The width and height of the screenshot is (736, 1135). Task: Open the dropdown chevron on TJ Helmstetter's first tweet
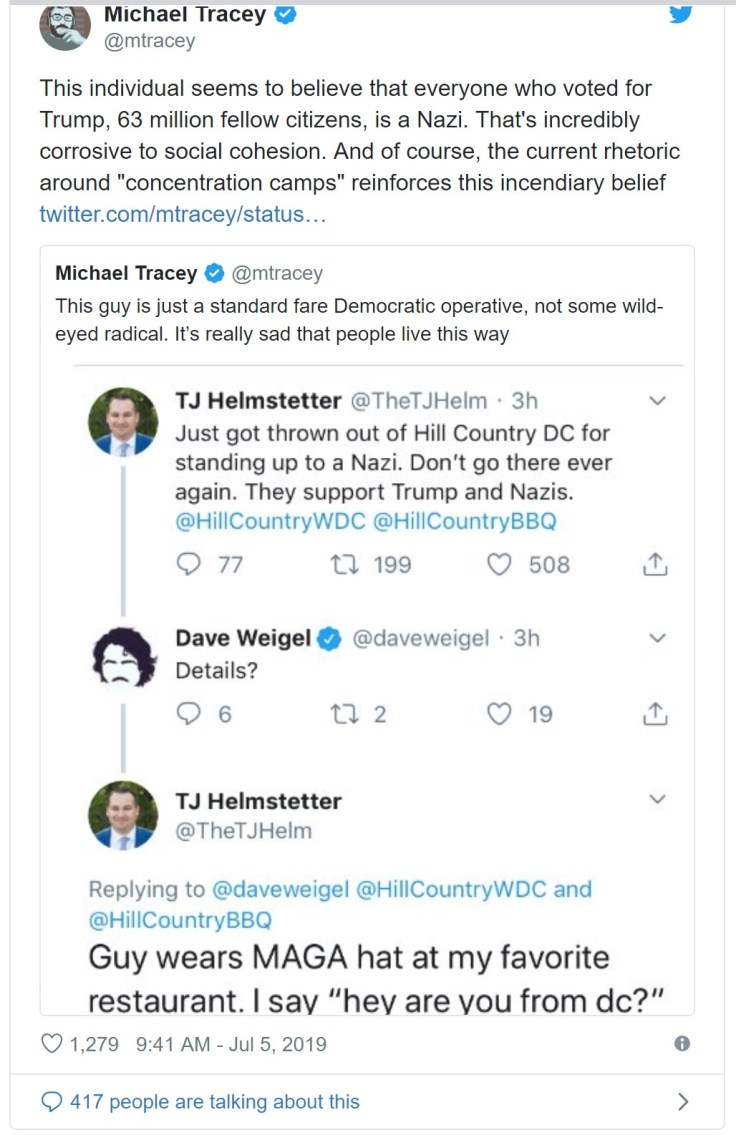[657, 401]
